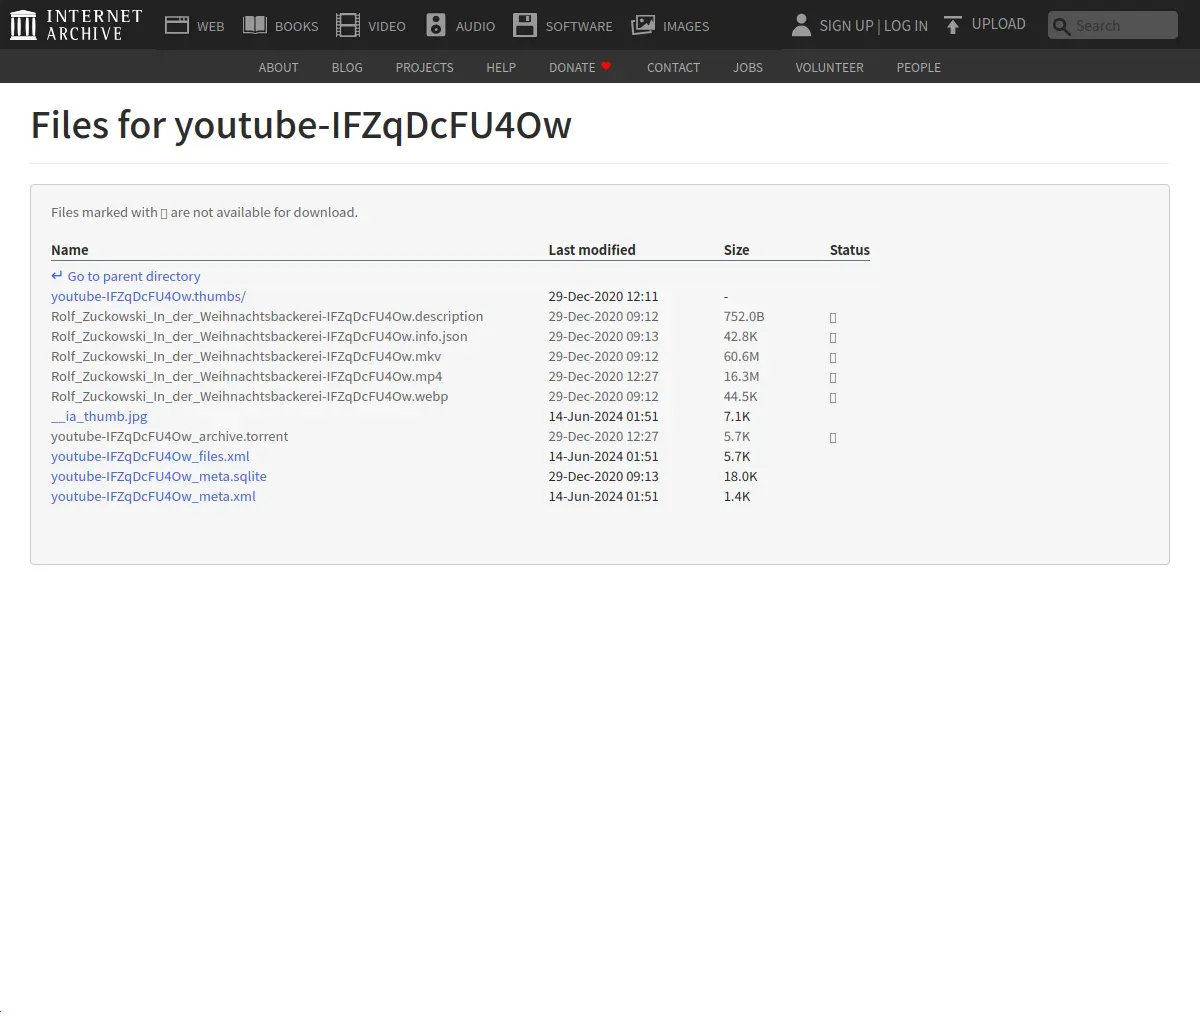
Task: Select the Name column header
Action: [x=70, y=250]
